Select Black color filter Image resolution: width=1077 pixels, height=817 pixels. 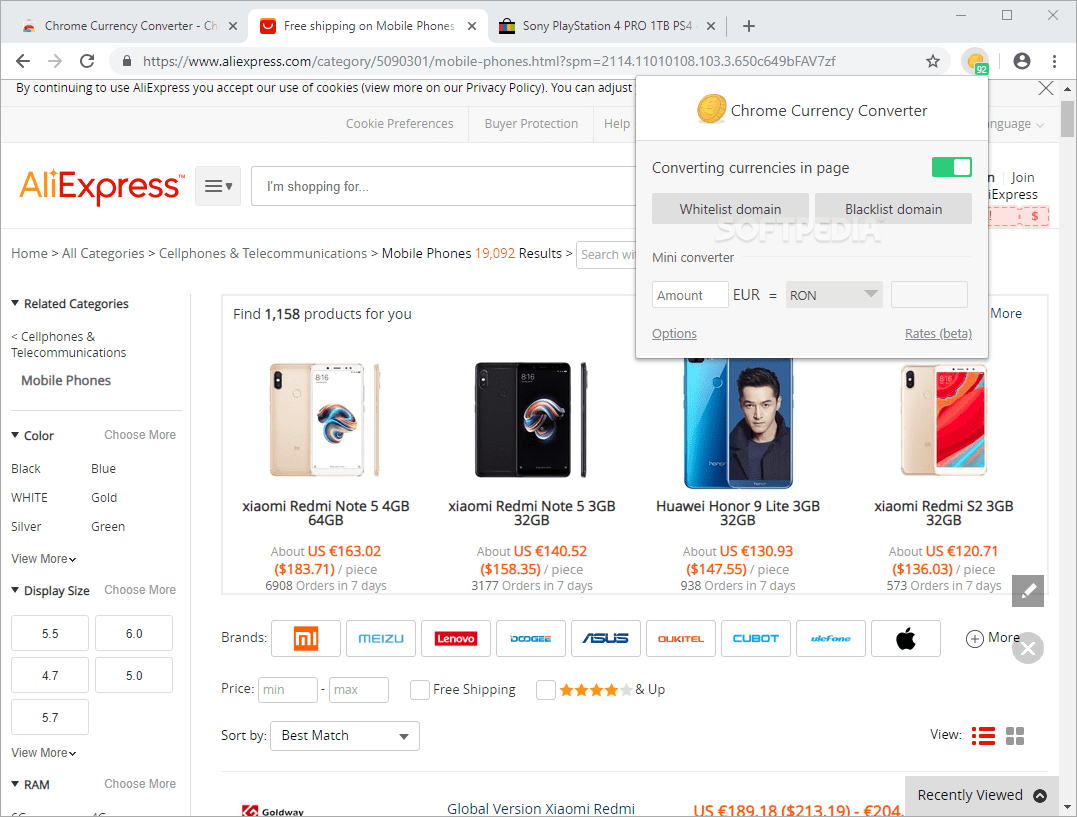26,469
